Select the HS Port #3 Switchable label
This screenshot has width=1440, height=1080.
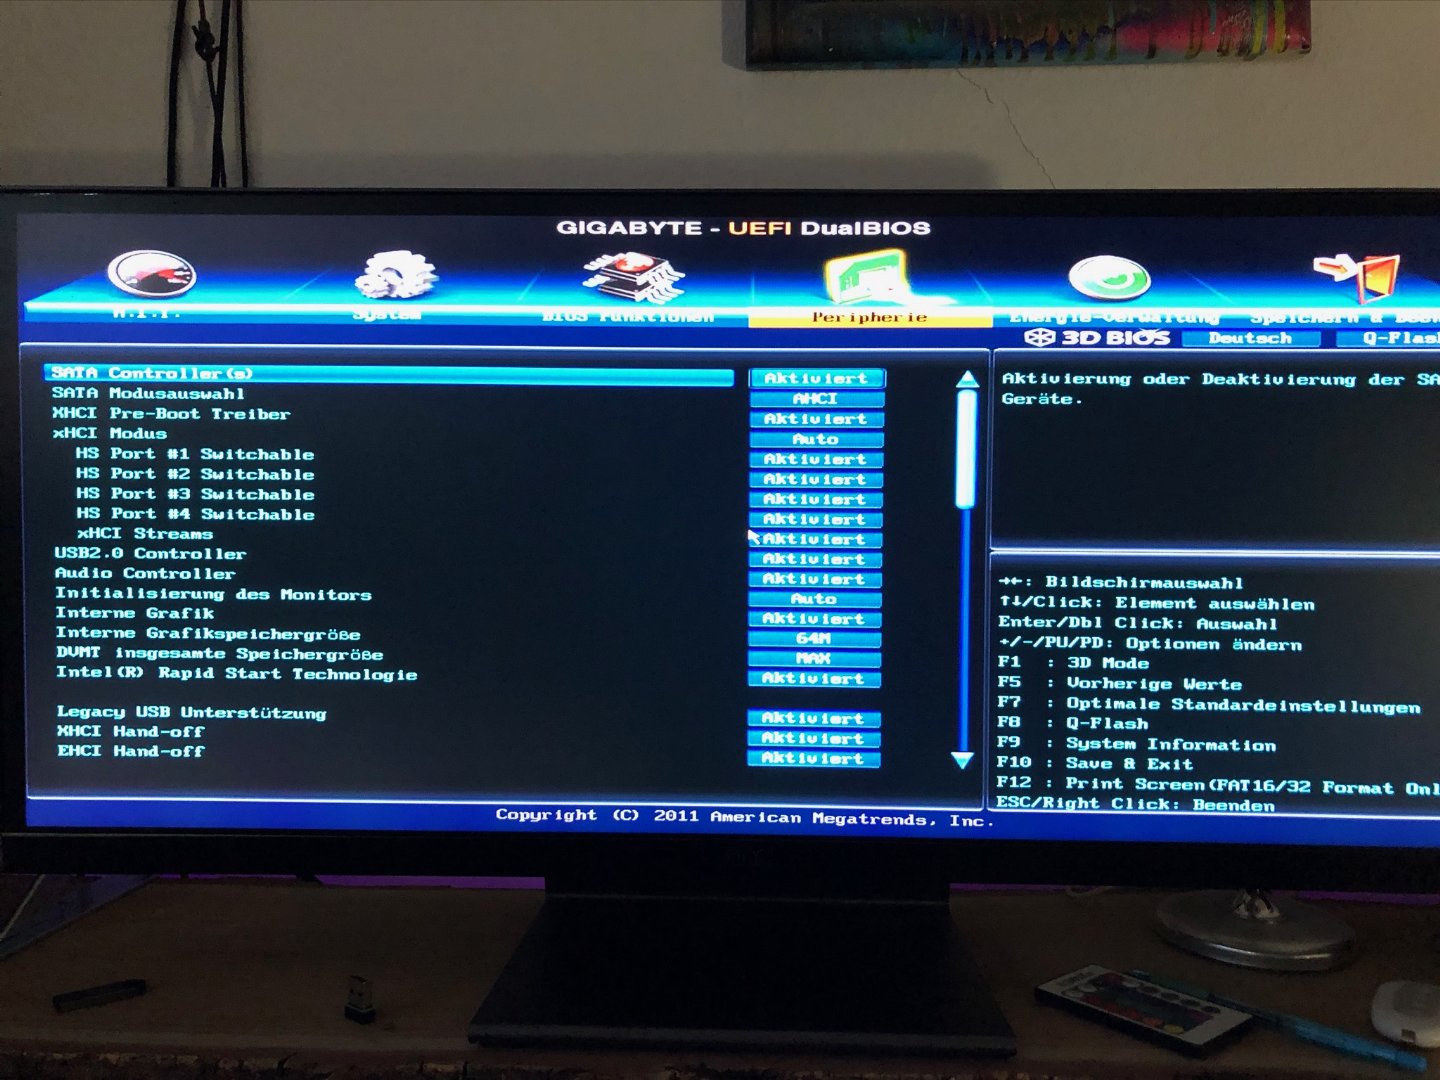pyautogui.click(x=195, y=493)
